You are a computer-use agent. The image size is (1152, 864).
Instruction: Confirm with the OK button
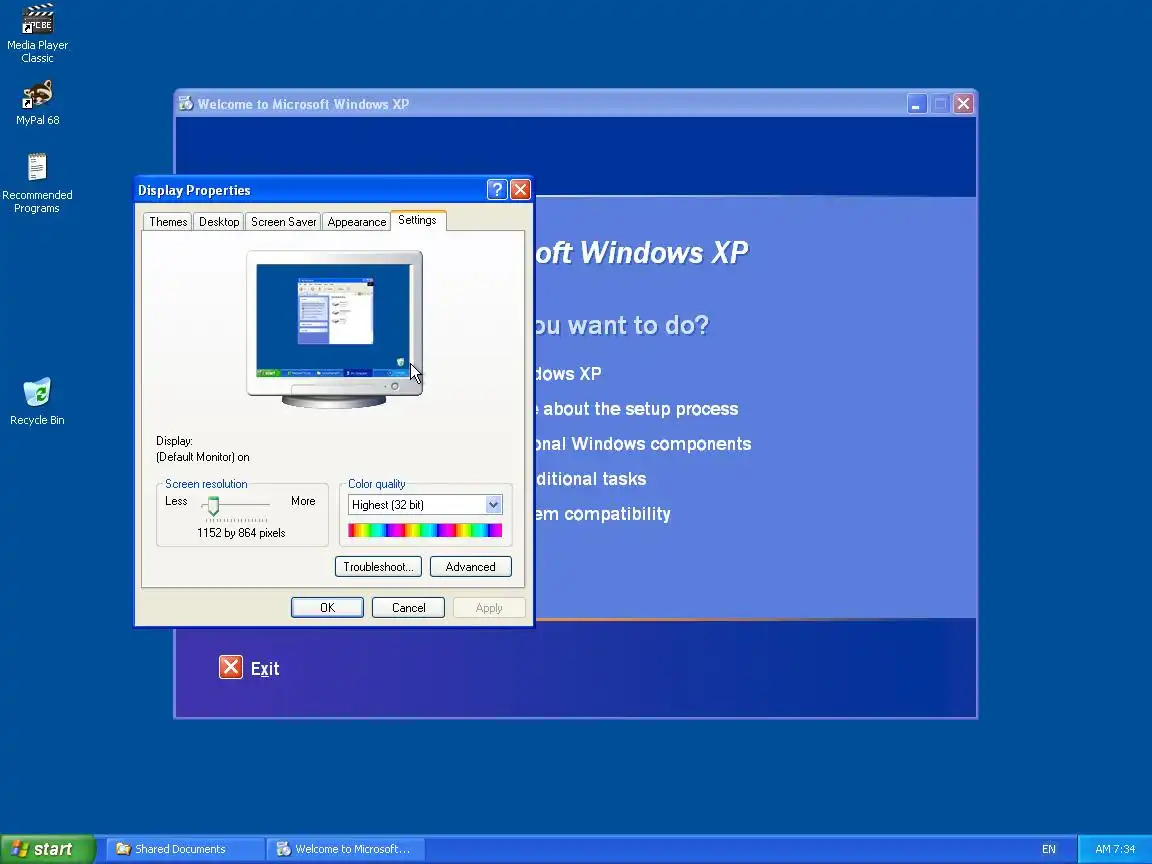click(327, 608)
